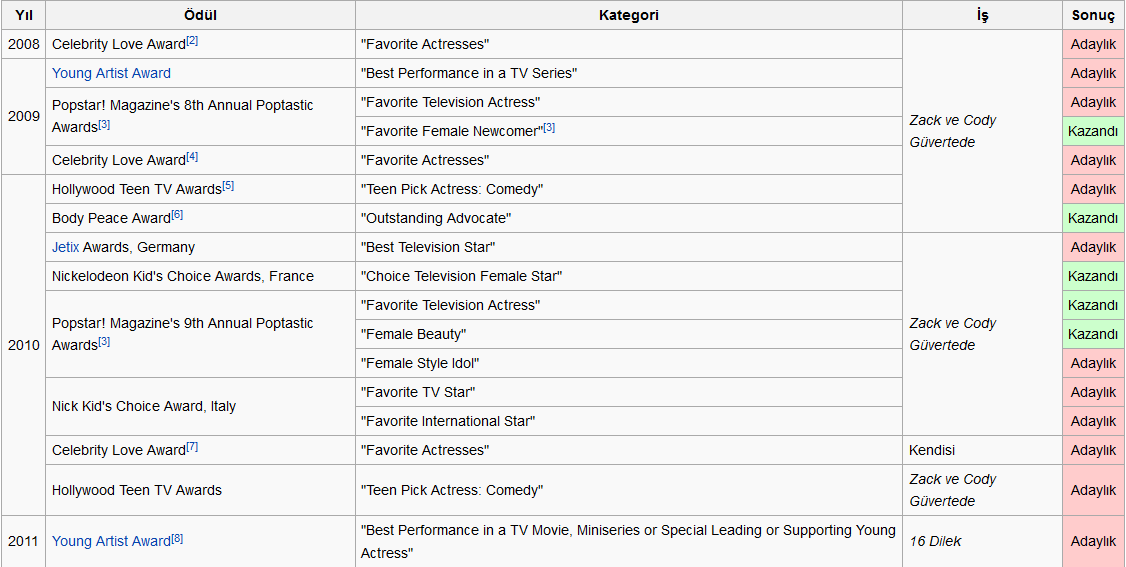Open footnote [5] on Hollywood Teen TV Awards
Screen dimensions: 1126x567
click(228, 186)
